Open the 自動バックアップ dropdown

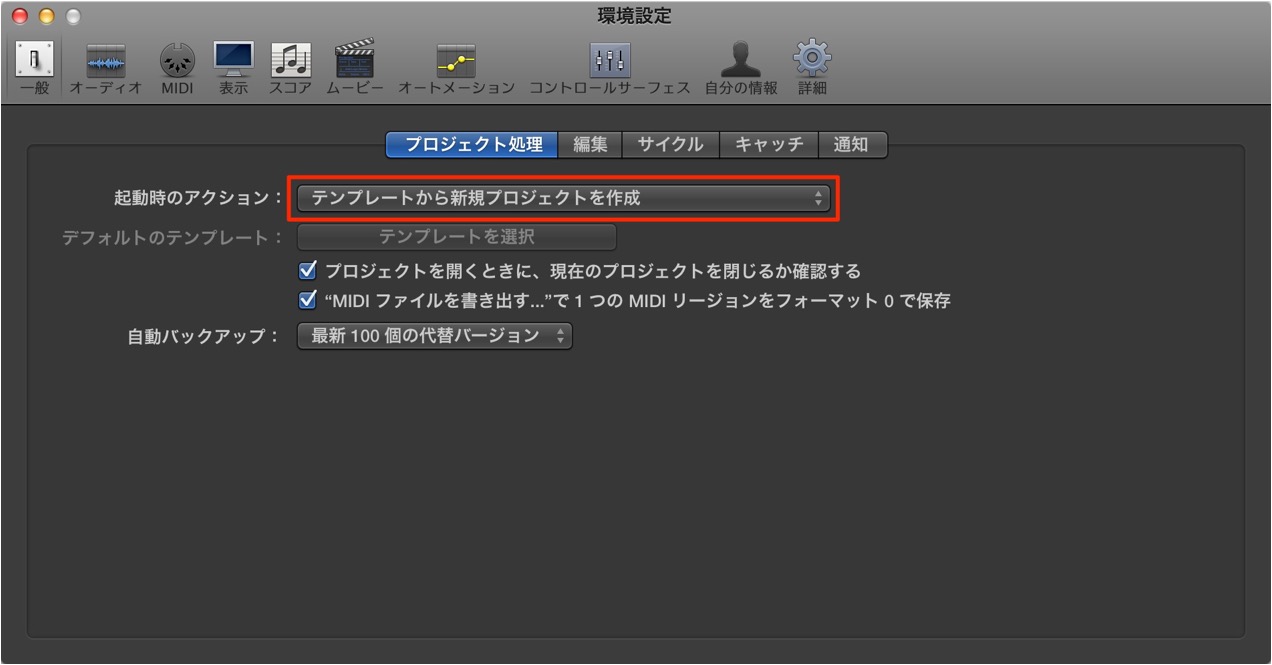click(x=435, y=336)
